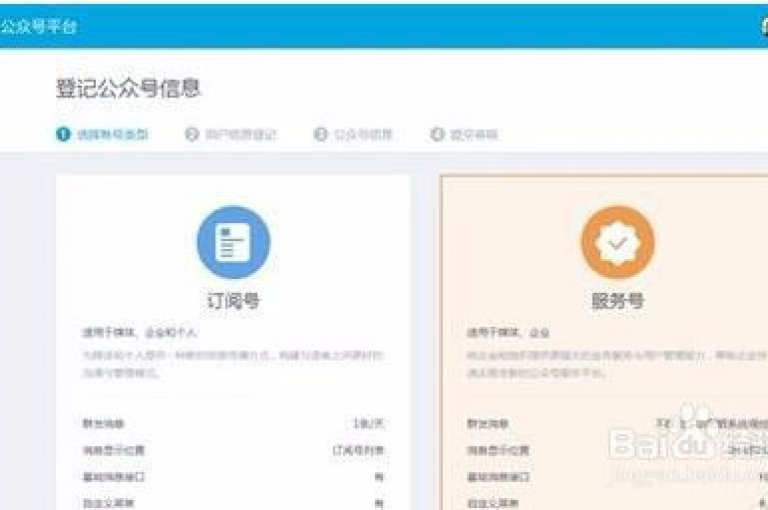Click the blue 订阅号 document icon
This screenshot has width=768, height=510.
(x=234, y=242)
